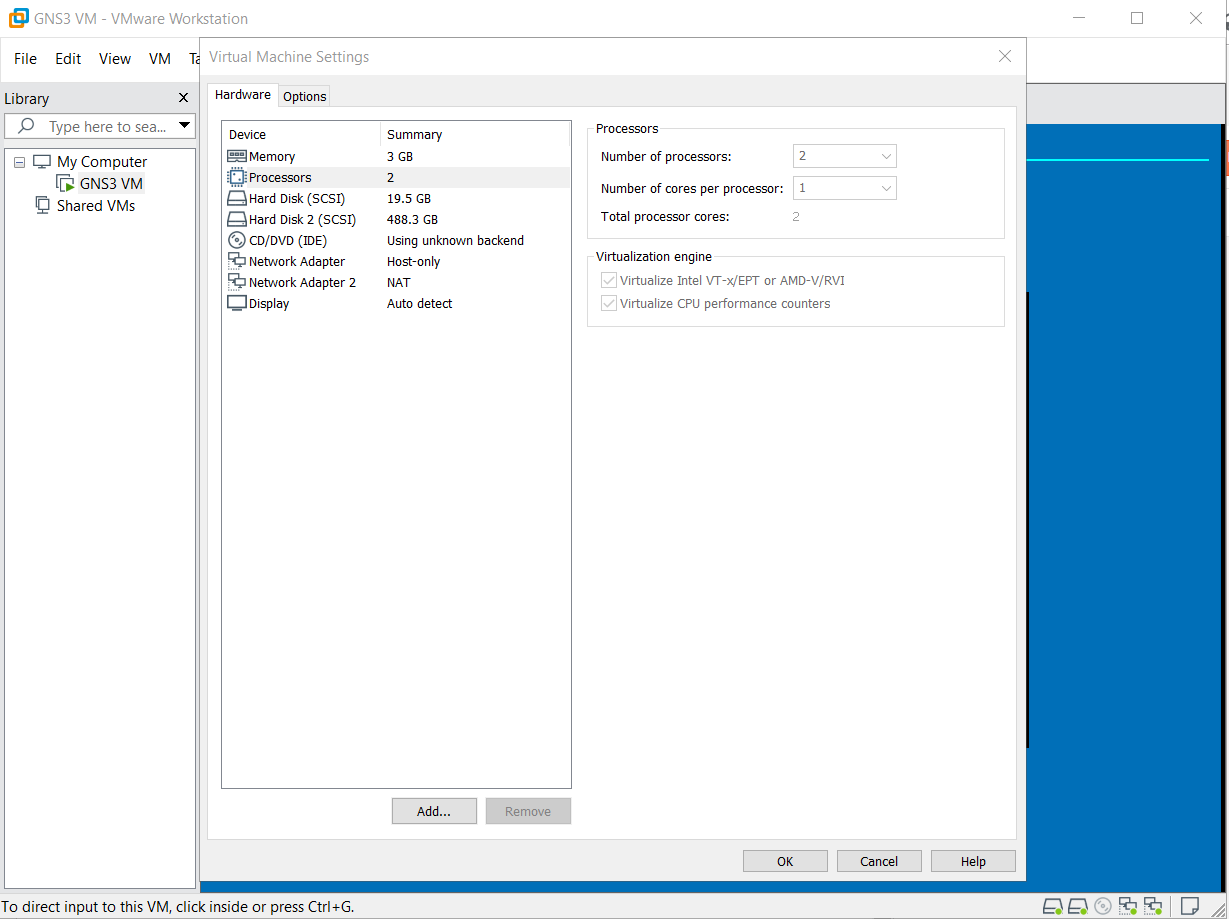The image size is (1229, 919).
Task: Click the Add... hardware button
Action: click(434, 811)
